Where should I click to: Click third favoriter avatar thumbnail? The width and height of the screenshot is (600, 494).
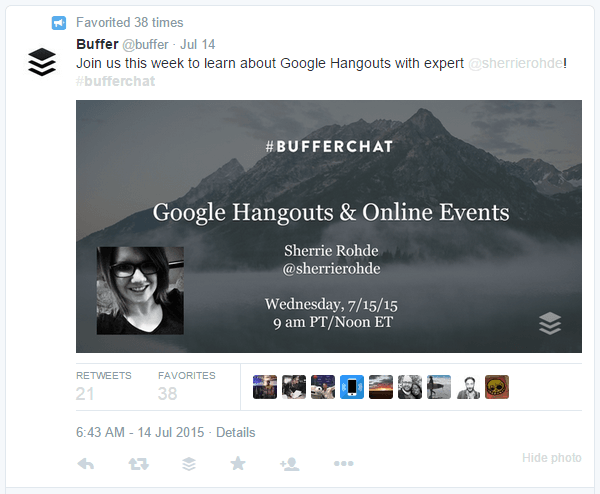pyautogui.click(x=323, y=387)
